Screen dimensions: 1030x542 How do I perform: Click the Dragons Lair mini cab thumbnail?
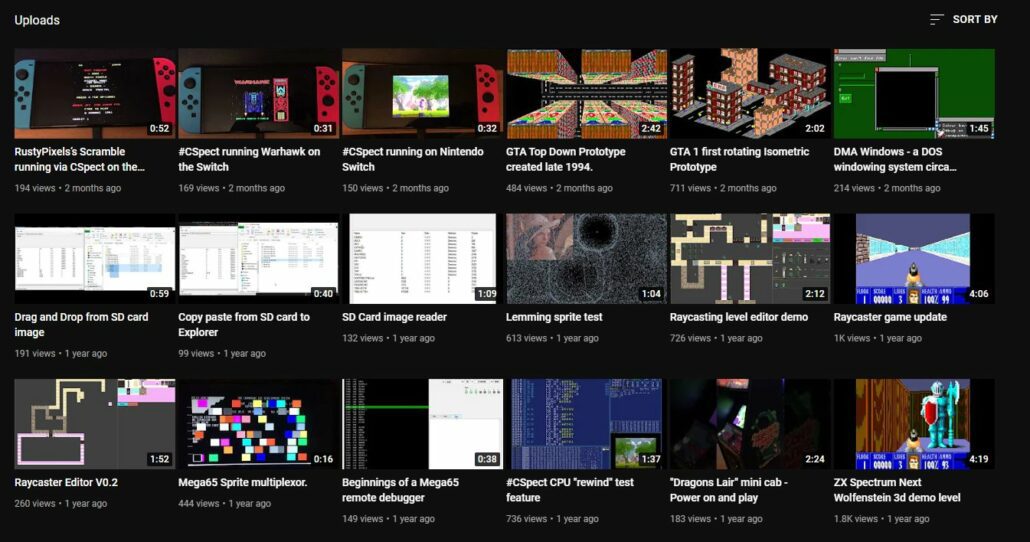click(750, 423)
